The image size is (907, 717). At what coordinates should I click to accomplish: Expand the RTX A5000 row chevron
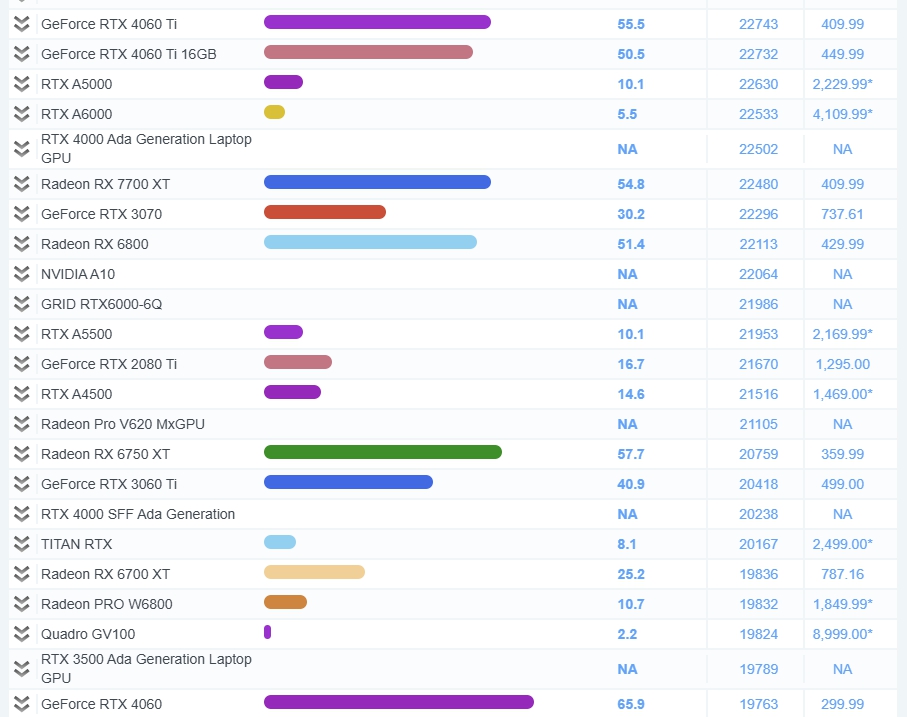[x=21, y=84]
